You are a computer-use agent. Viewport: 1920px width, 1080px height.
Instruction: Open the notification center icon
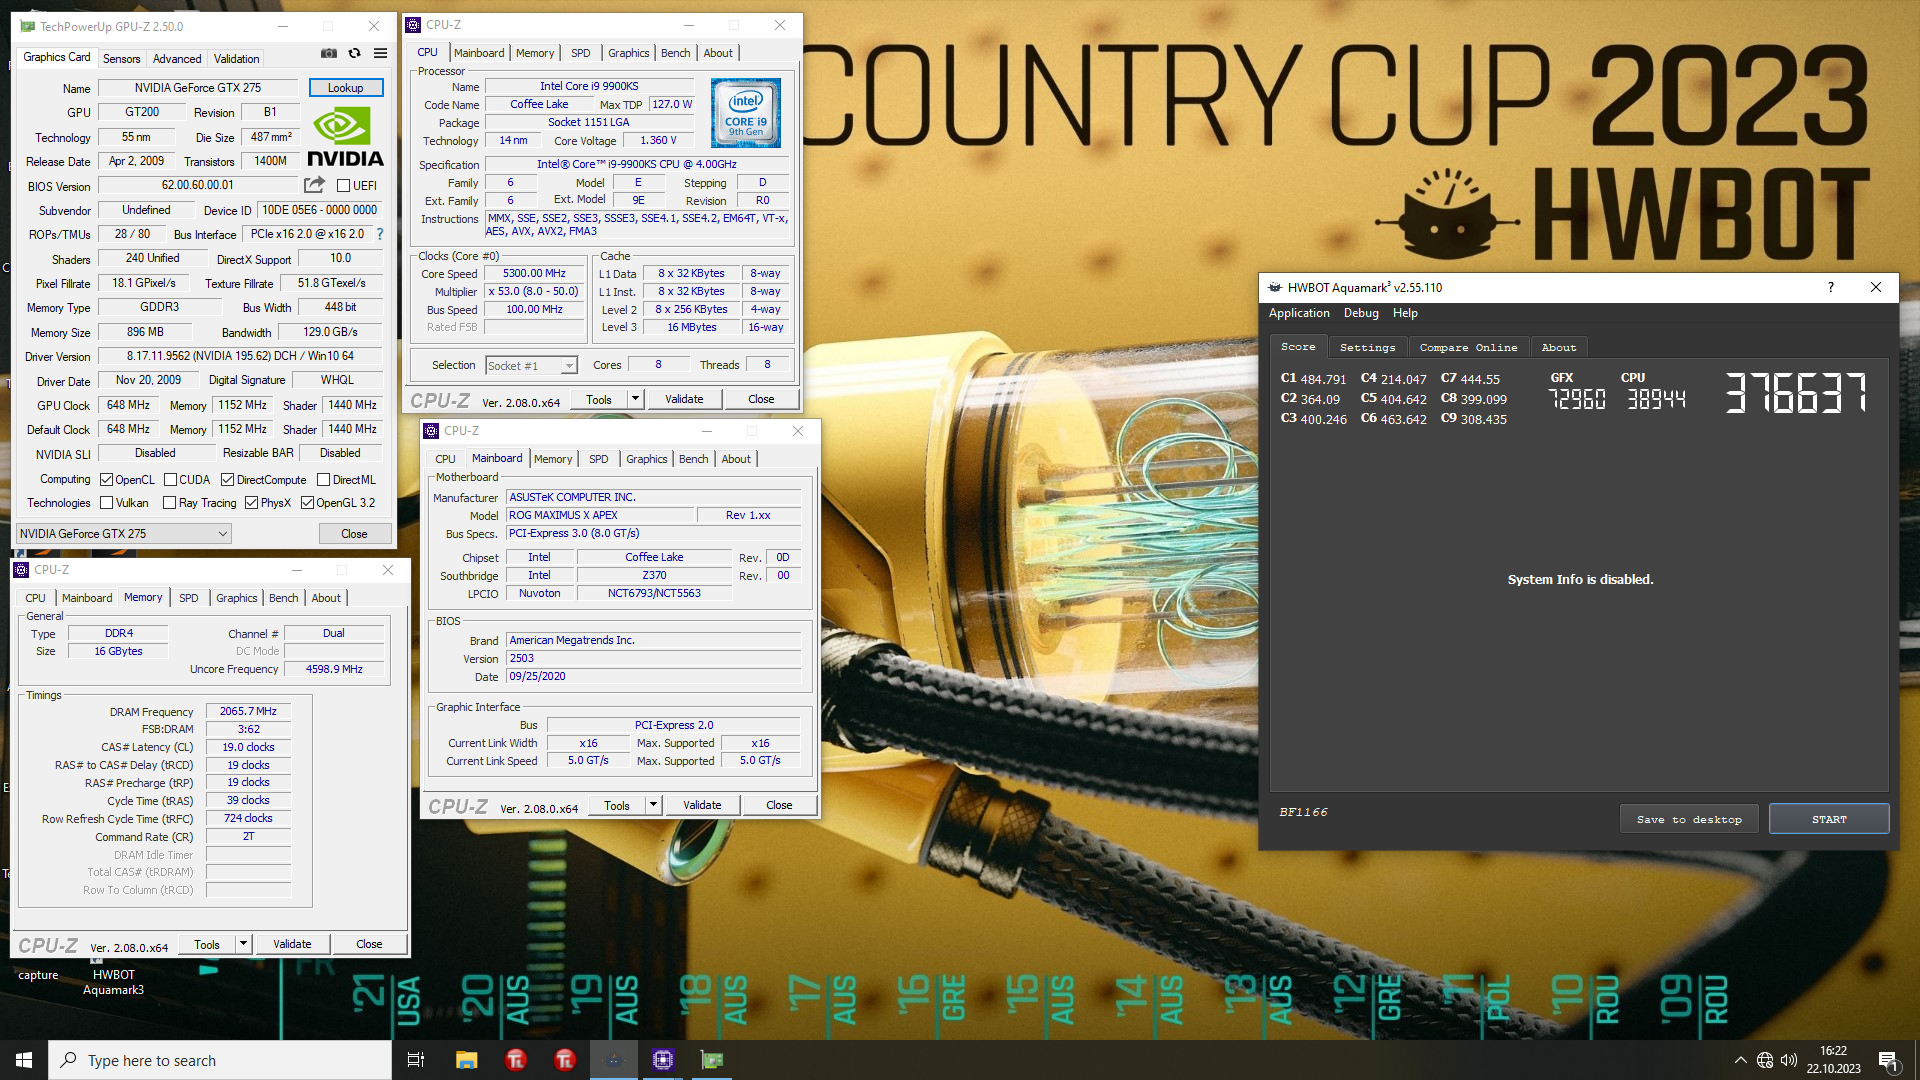[x=1888, y=1061]
